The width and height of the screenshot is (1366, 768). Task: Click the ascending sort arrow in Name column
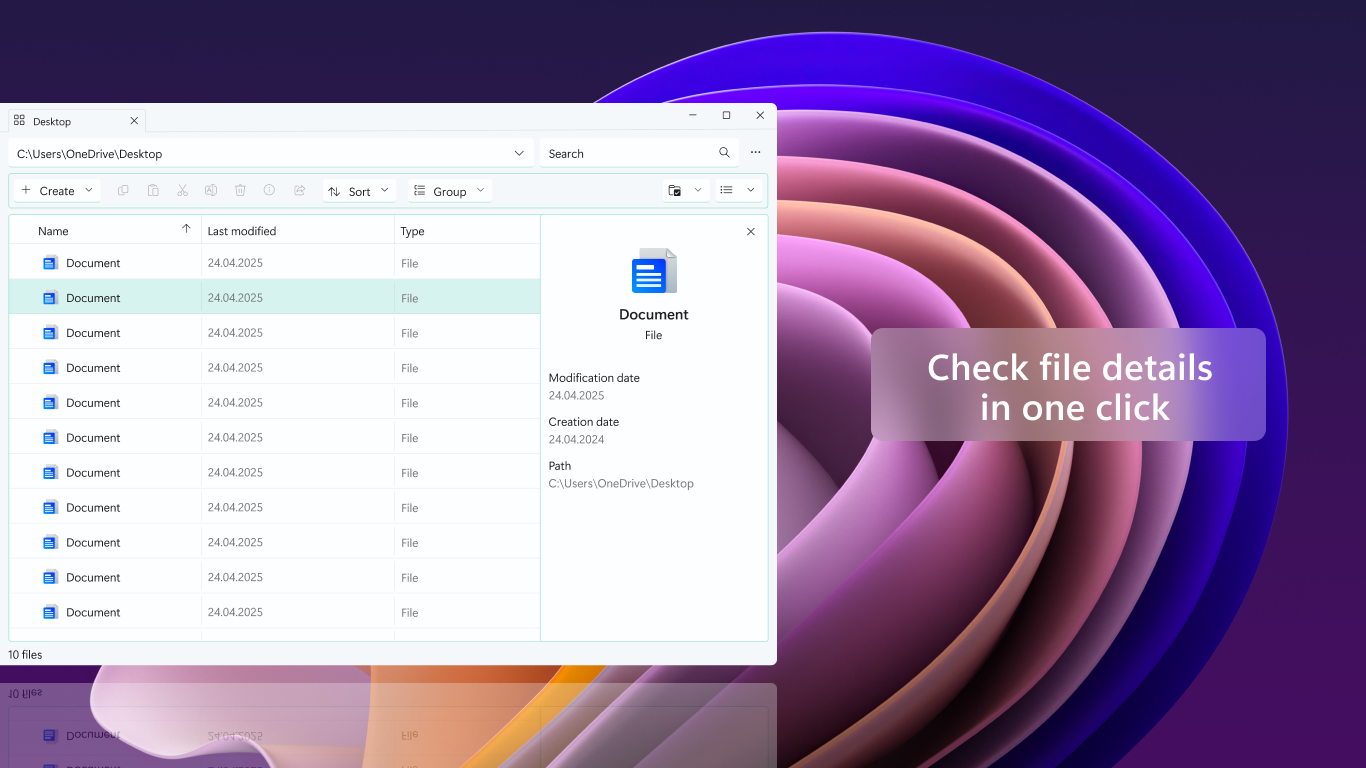[x=186, y=229]
